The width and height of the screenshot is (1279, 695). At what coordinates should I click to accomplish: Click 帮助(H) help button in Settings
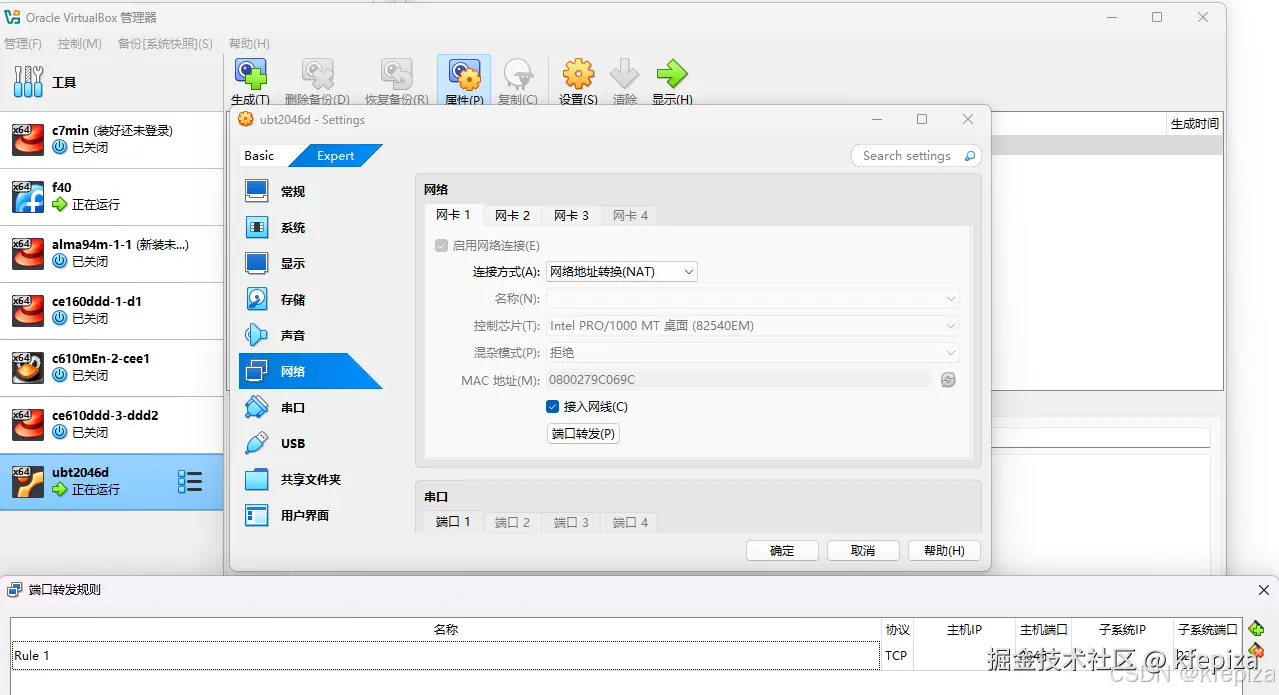coord(944,550)
